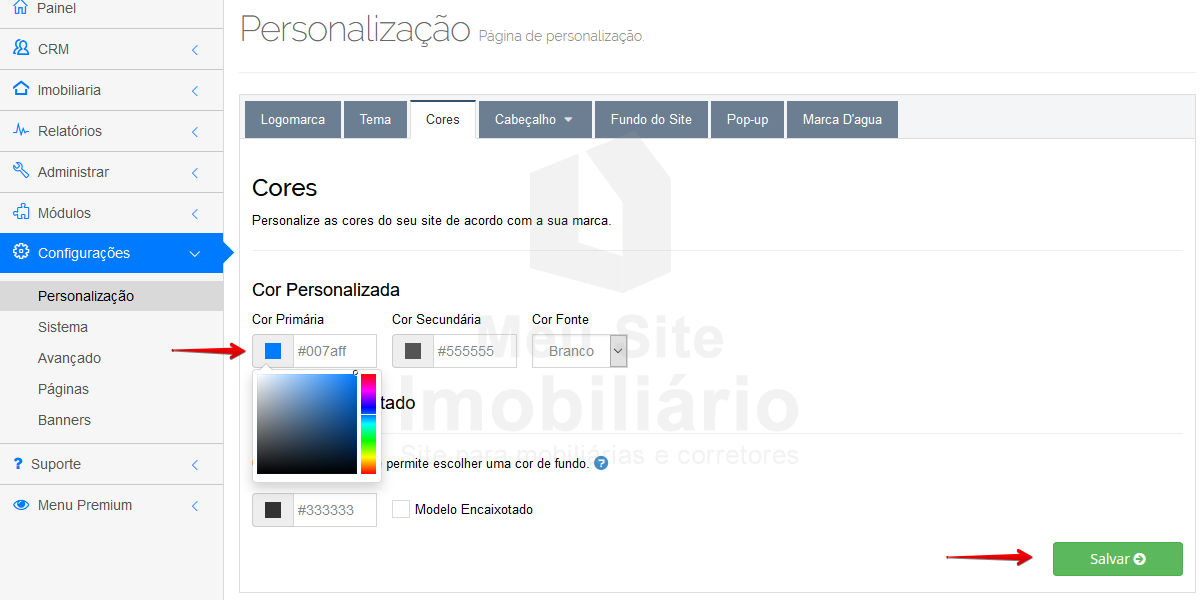1200x600 pixels.
Task: Expand the Suporte sidebar menu chevron
Action: (195, 464)
